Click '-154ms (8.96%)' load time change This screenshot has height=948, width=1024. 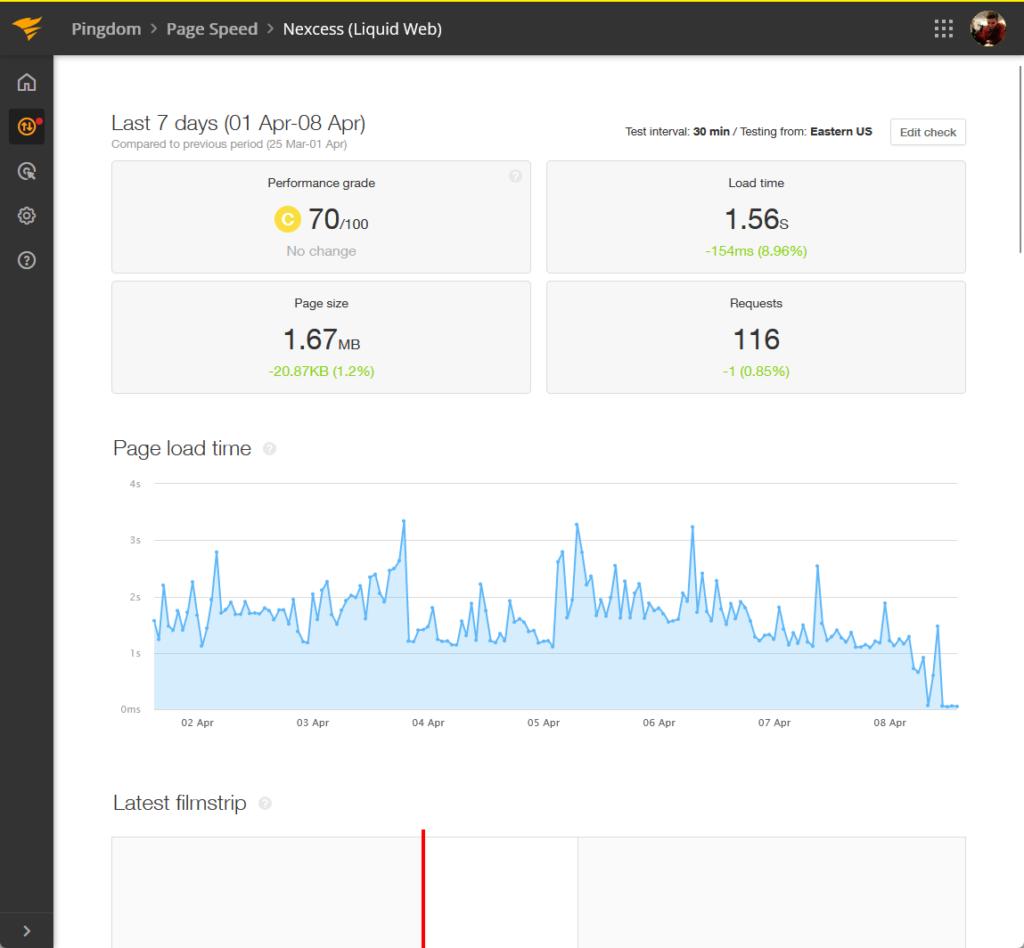[756, 251]
